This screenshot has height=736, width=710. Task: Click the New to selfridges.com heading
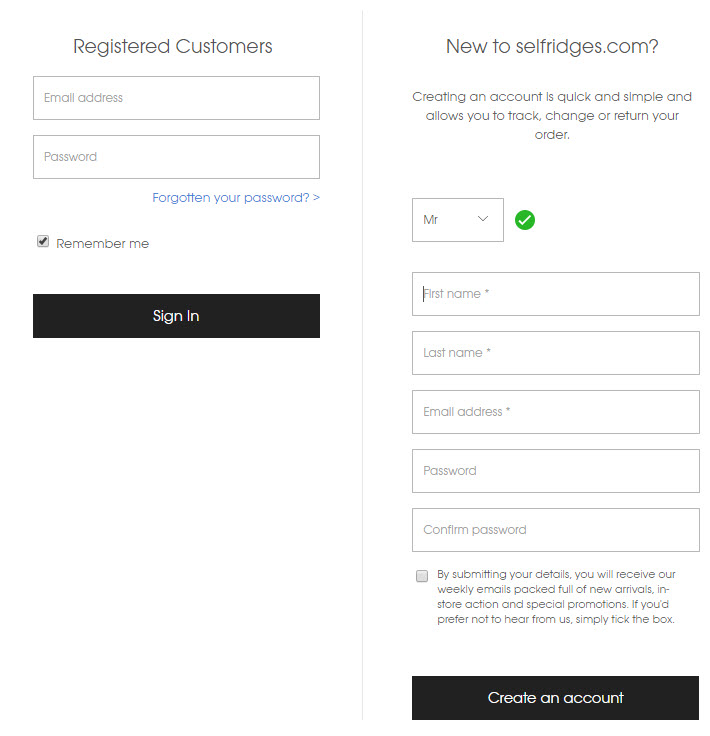point(552,46)
